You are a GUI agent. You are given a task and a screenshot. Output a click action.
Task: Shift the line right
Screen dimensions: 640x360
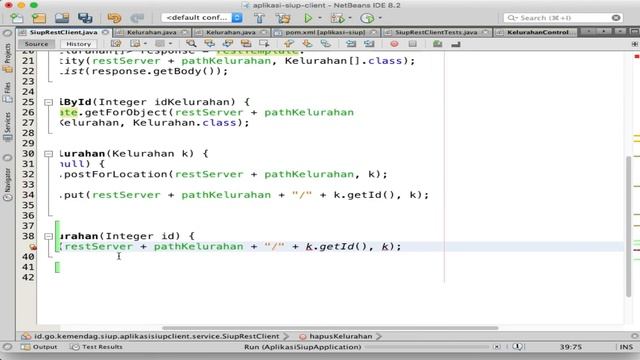(369, 44)
